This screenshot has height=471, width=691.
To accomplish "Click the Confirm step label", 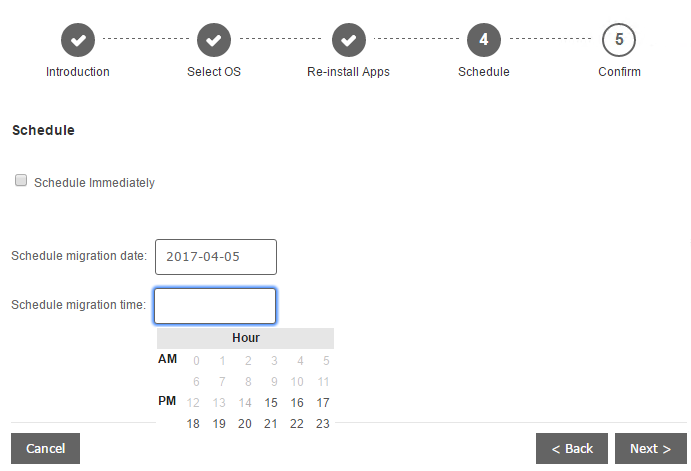I will pyautogui.click(x=619, y=72).
